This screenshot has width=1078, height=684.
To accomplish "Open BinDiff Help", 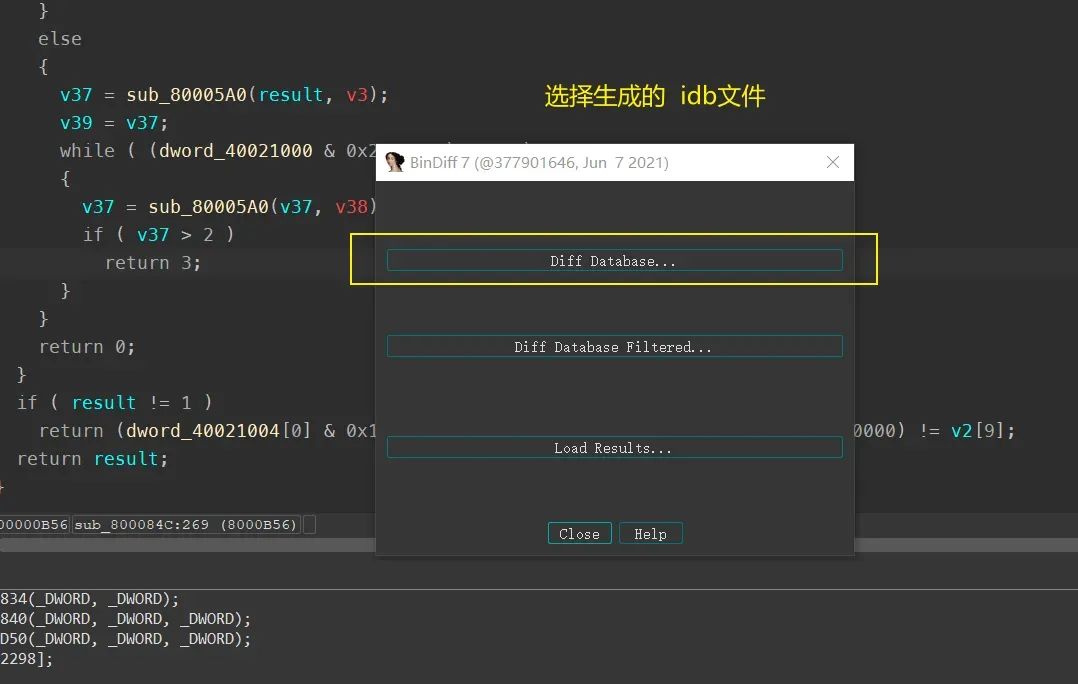I will (650, 533).
